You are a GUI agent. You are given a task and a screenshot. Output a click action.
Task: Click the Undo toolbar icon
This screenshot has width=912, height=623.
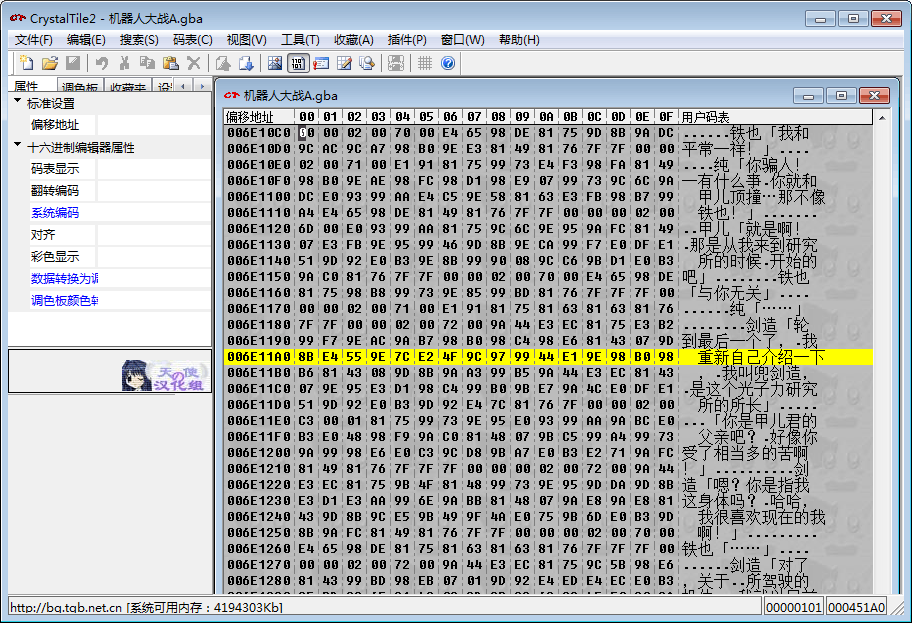coord(103,62)
